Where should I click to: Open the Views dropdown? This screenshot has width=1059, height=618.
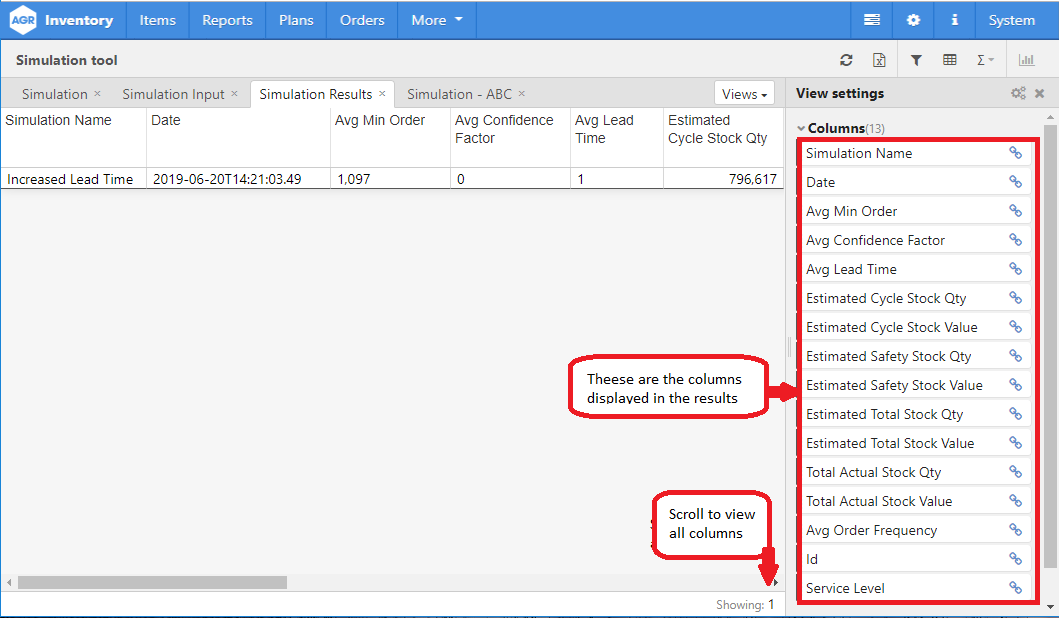coord(745,94)
